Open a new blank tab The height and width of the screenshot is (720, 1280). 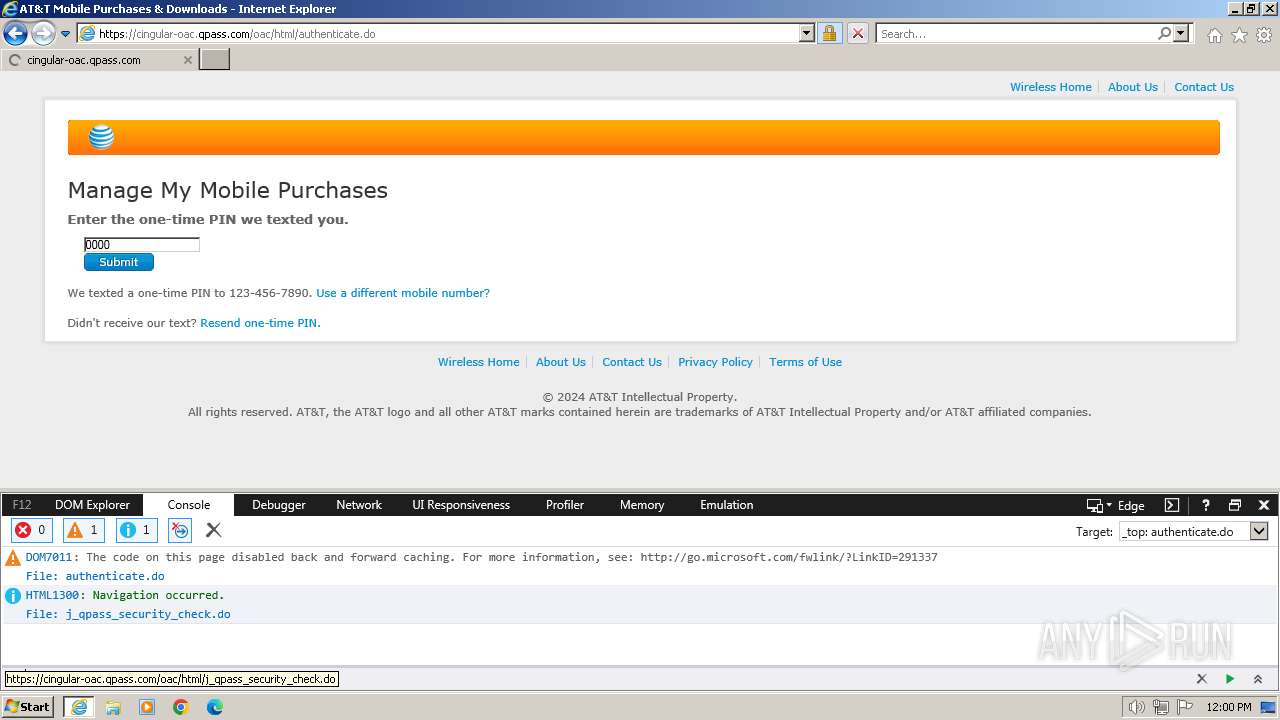coord(215,60)
